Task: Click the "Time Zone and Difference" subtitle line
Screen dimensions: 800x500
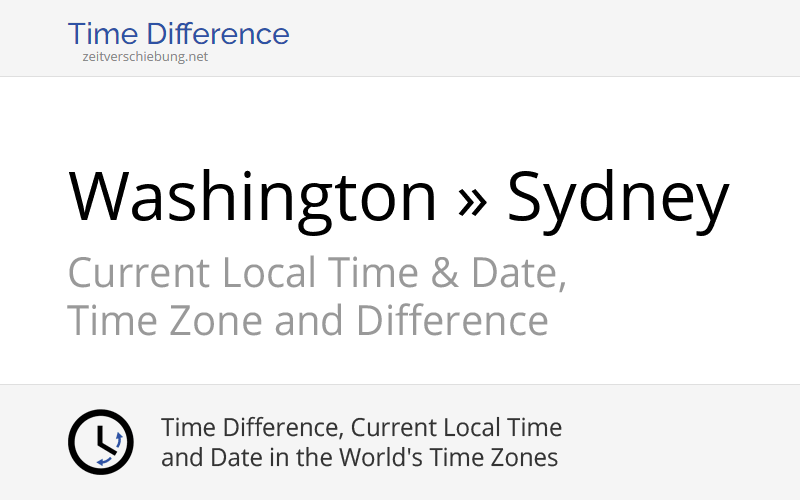Action: click(x=307, y=321)
